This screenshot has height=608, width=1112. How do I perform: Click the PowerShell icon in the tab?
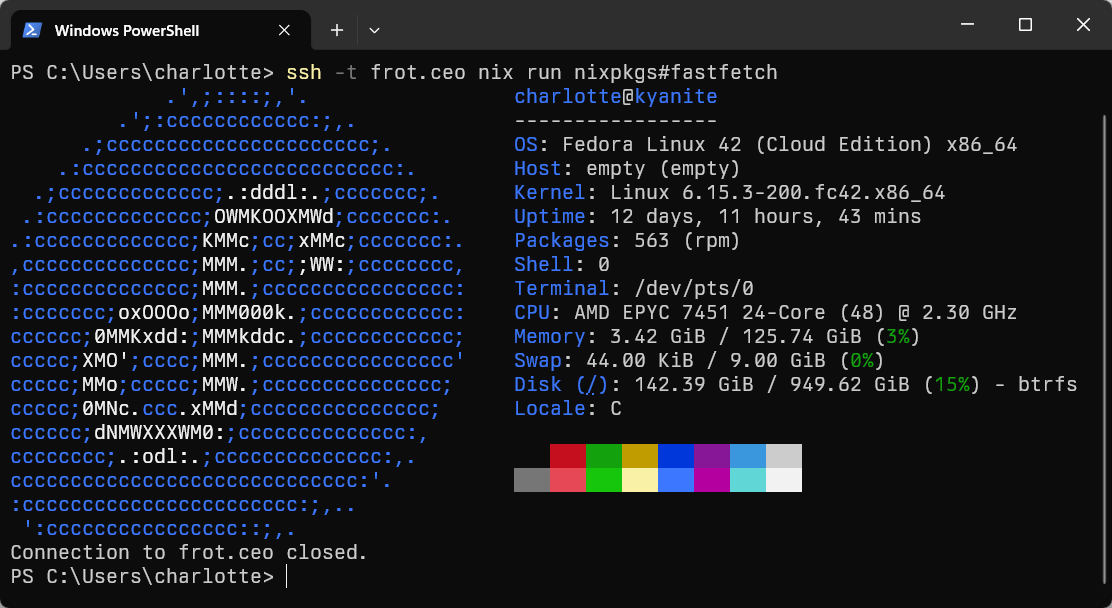coord(32,30)
